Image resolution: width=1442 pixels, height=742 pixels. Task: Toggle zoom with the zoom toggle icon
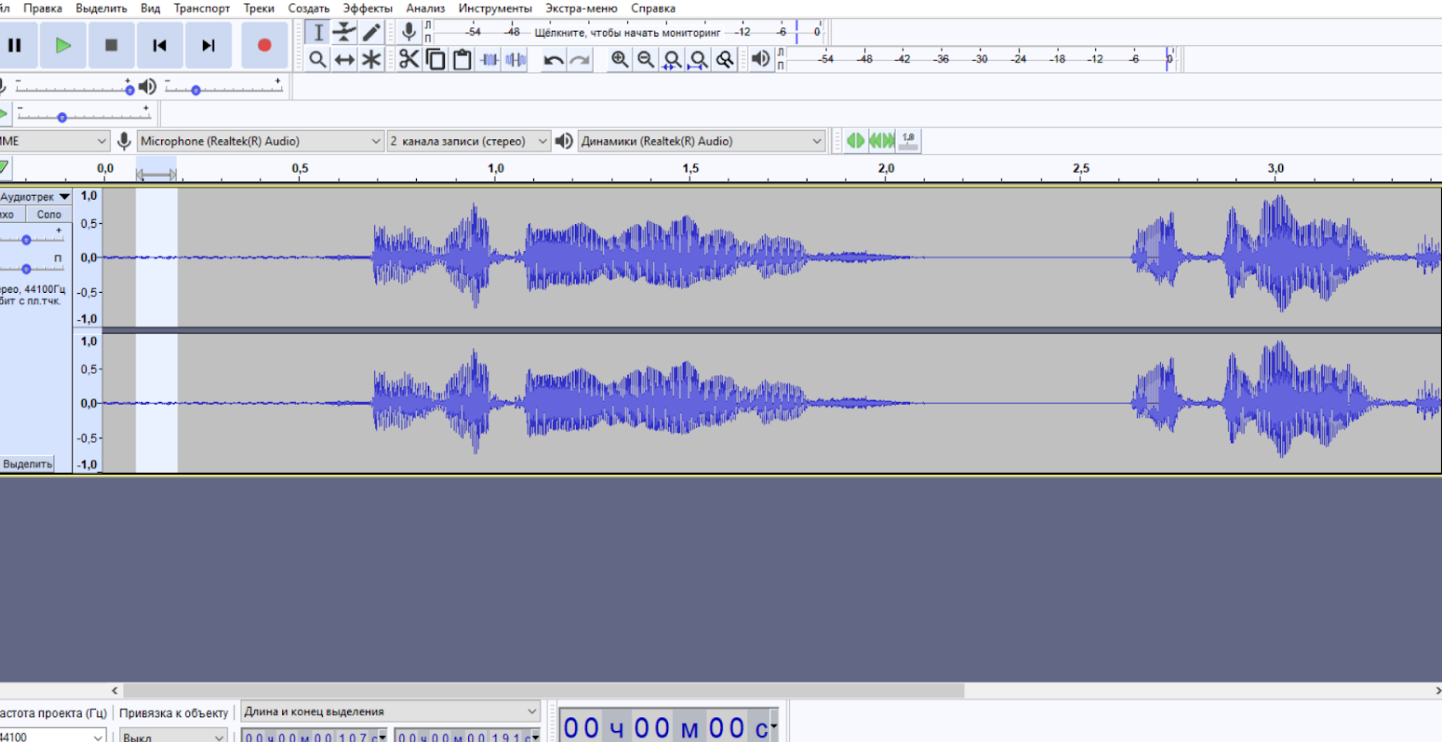[x=725, y=60]
